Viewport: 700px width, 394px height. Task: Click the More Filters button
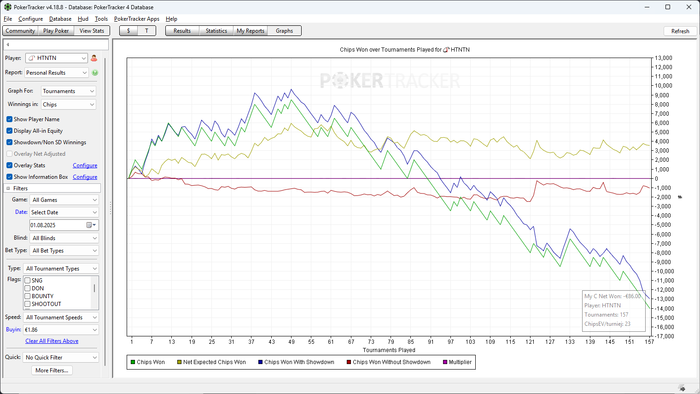coord(52,370)
